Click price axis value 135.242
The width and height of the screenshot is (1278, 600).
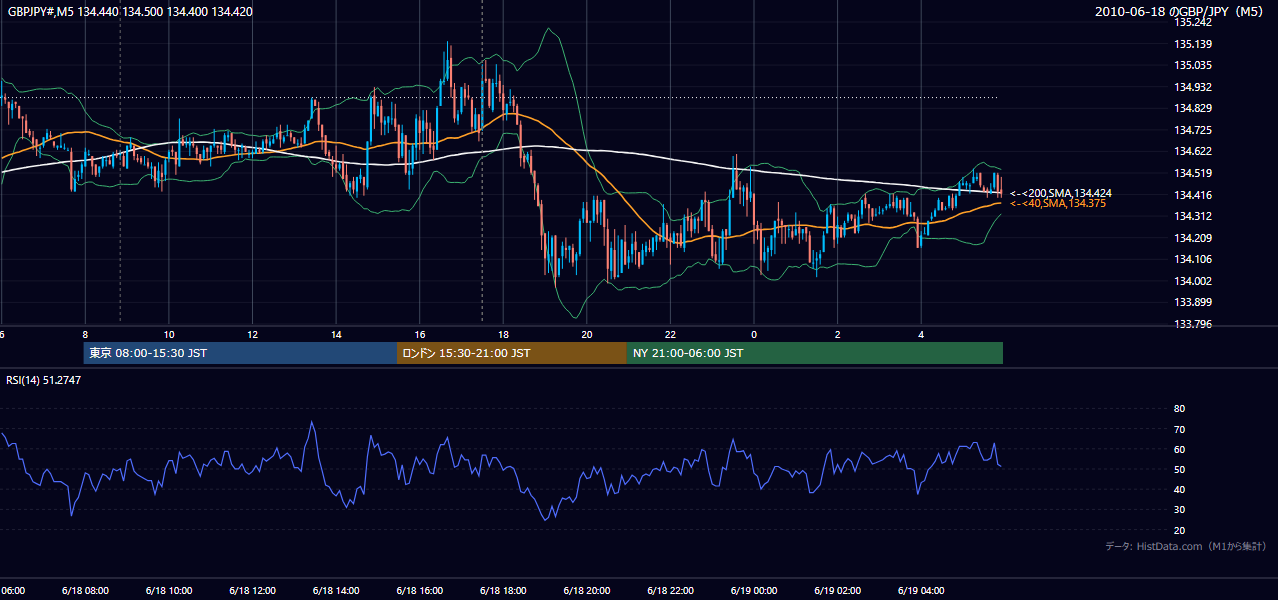(1193, 22)
